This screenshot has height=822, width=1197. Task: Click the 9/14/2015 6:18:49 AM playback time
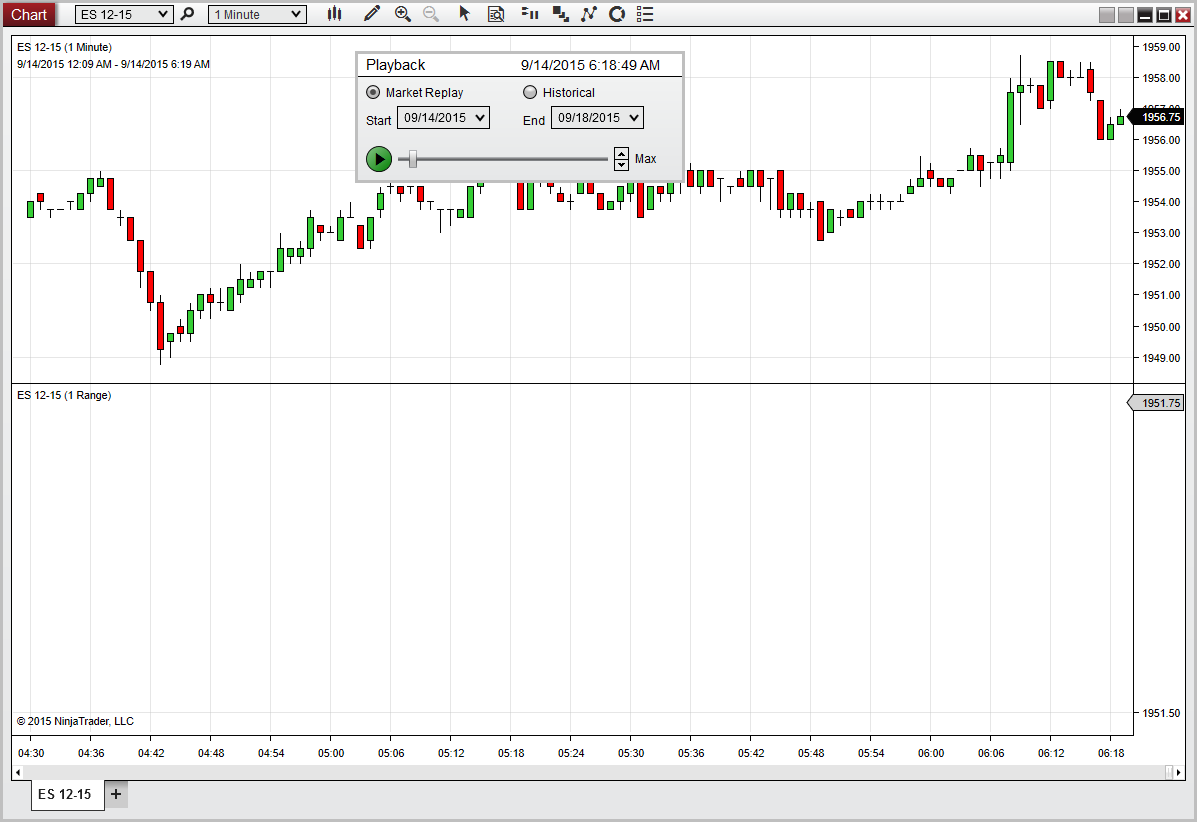click(x=590, y=66)
